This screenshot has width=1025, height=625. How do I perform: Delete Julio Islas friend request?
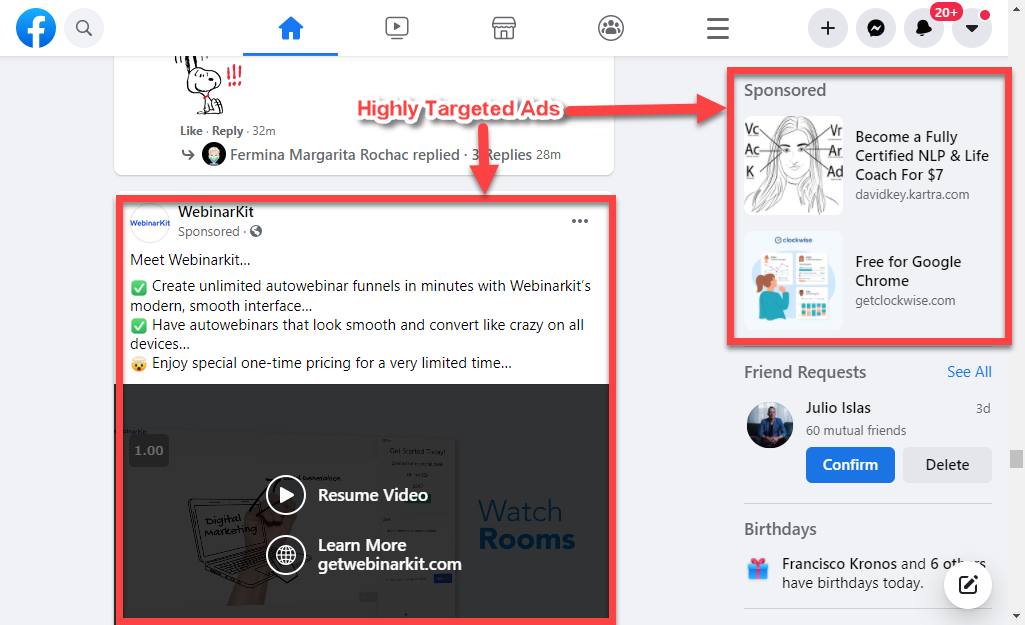947,465
